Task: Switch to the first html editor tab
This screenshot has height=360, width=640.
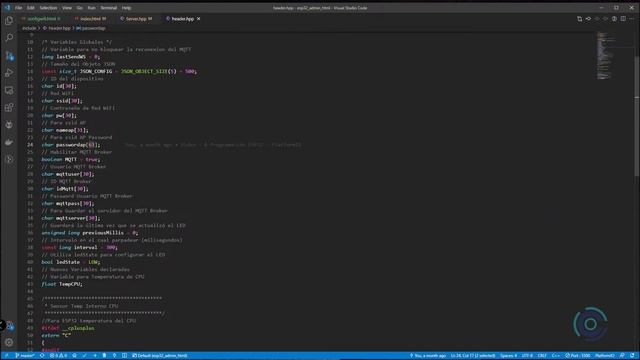Action: (x=43, y=19)
